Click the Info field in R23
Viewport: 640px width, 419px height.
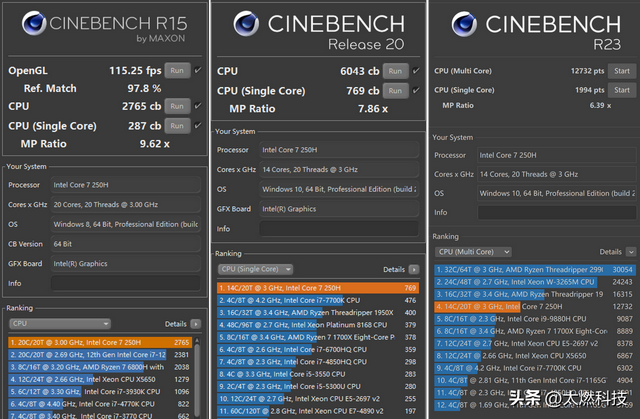(x=557, y=213)
